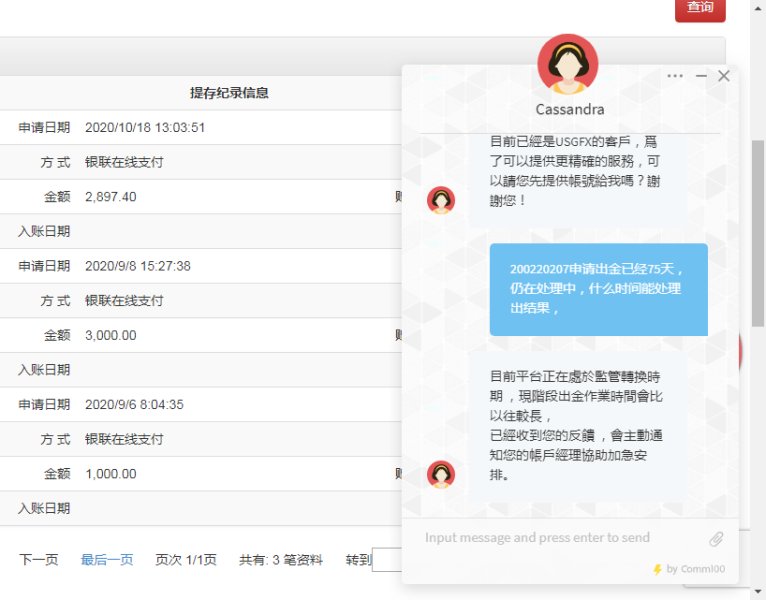Close the Cassandra chat widget
The image size is (766, 600).
724,76
